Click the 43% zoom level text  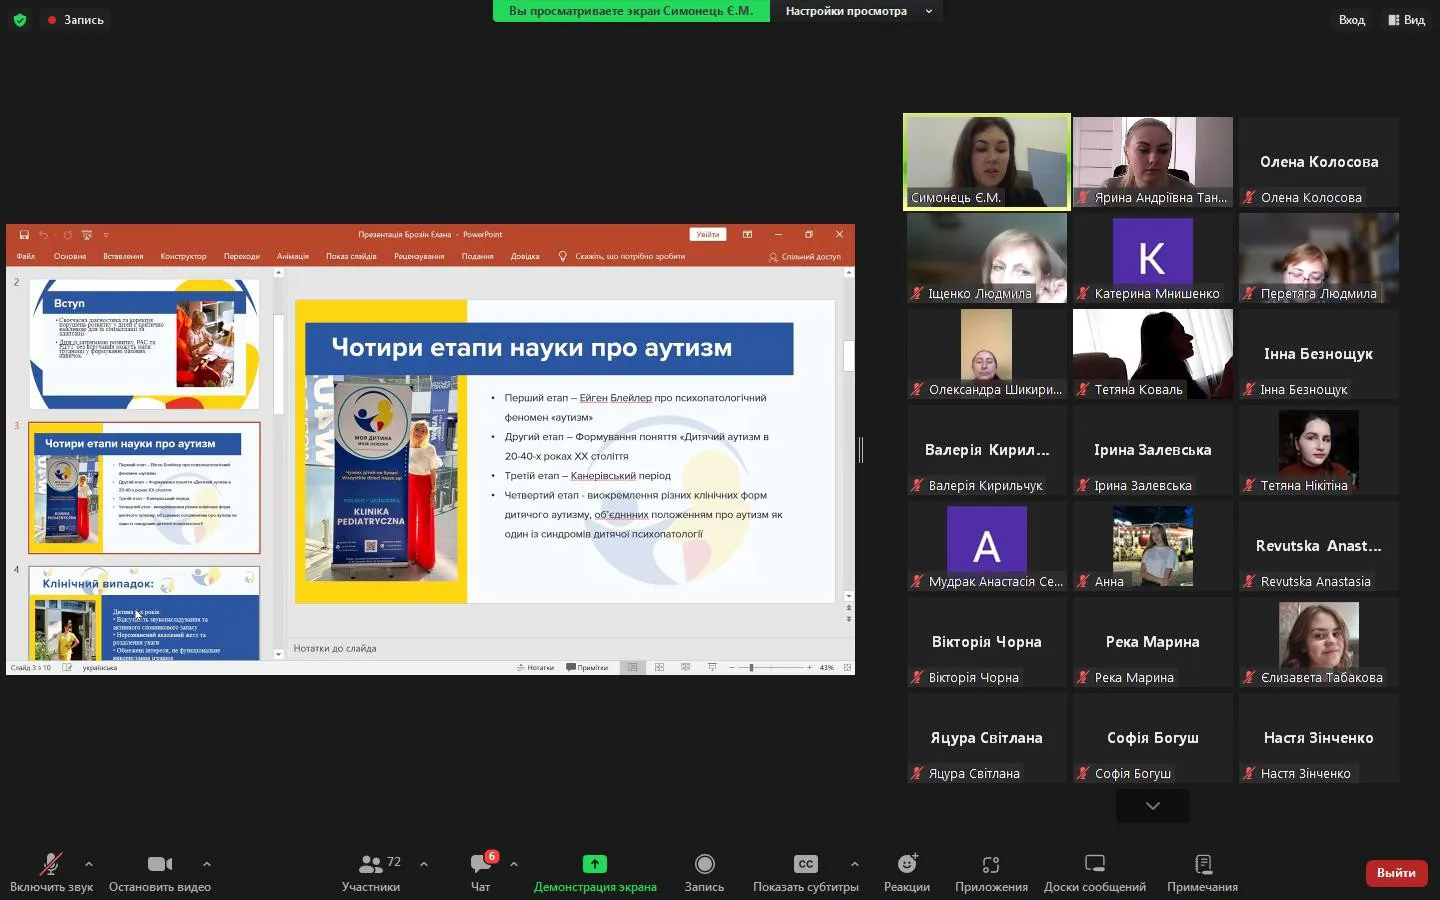827,667
